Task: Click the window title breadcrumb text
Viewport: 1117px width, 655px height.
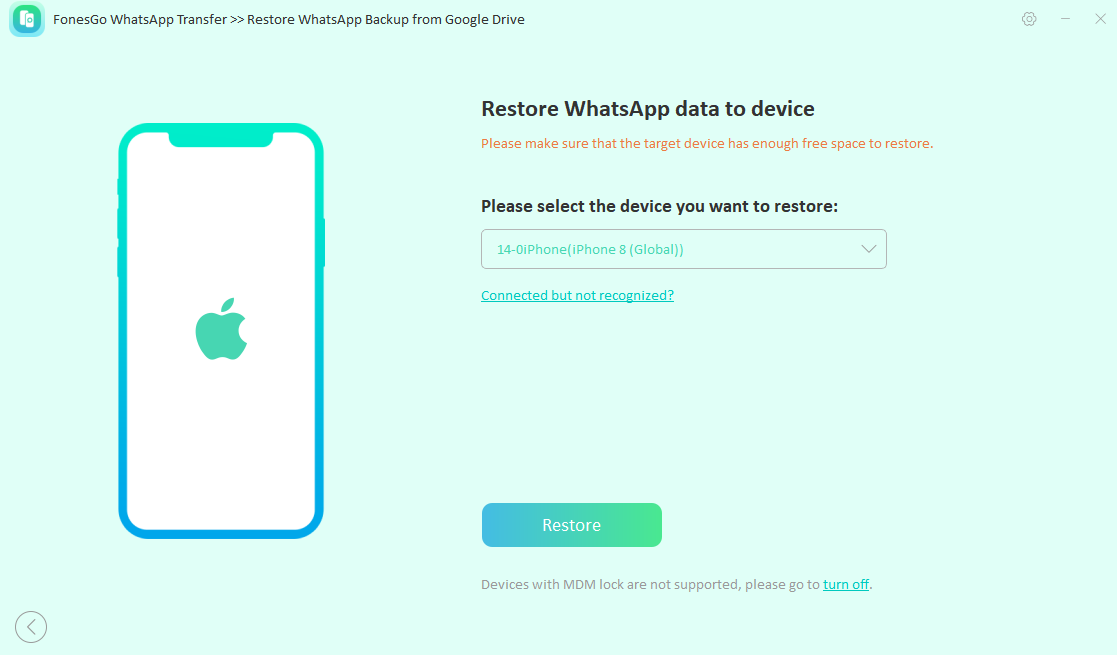Action: [289, 19]
